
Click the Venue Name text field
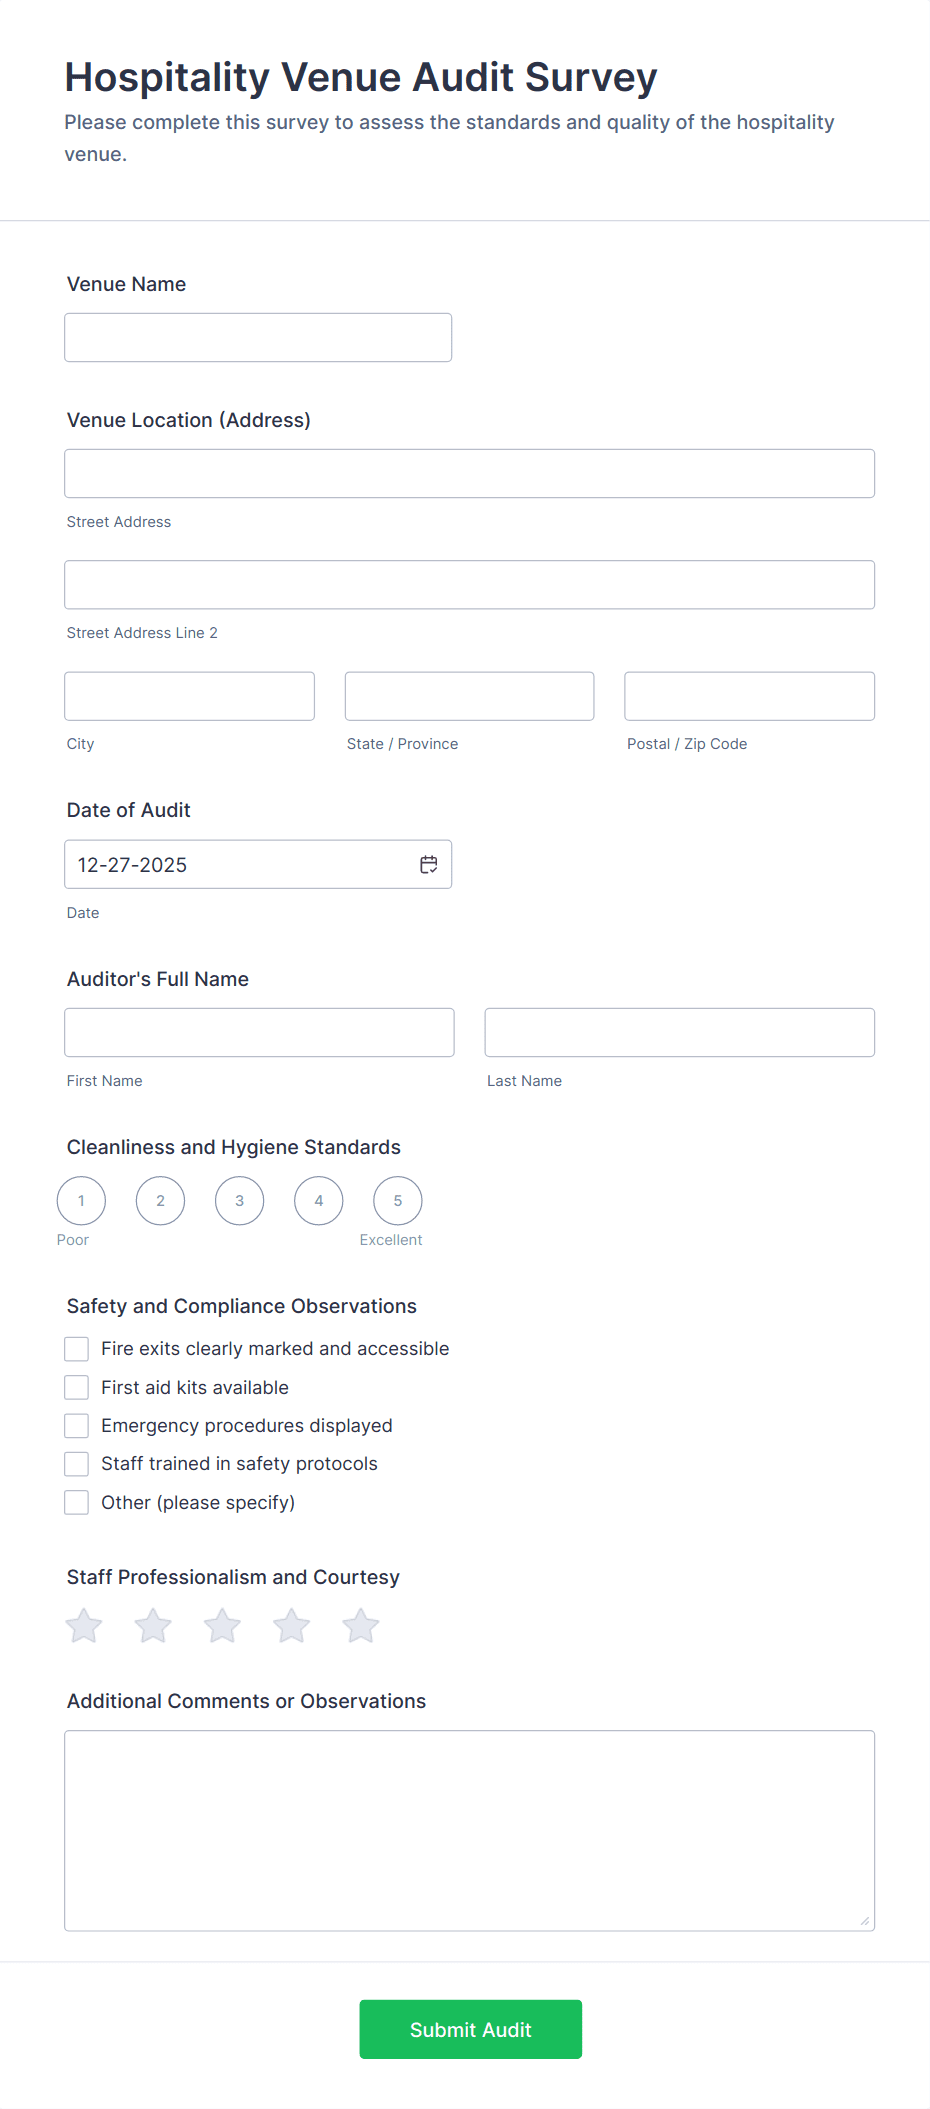tap(258, 338)
